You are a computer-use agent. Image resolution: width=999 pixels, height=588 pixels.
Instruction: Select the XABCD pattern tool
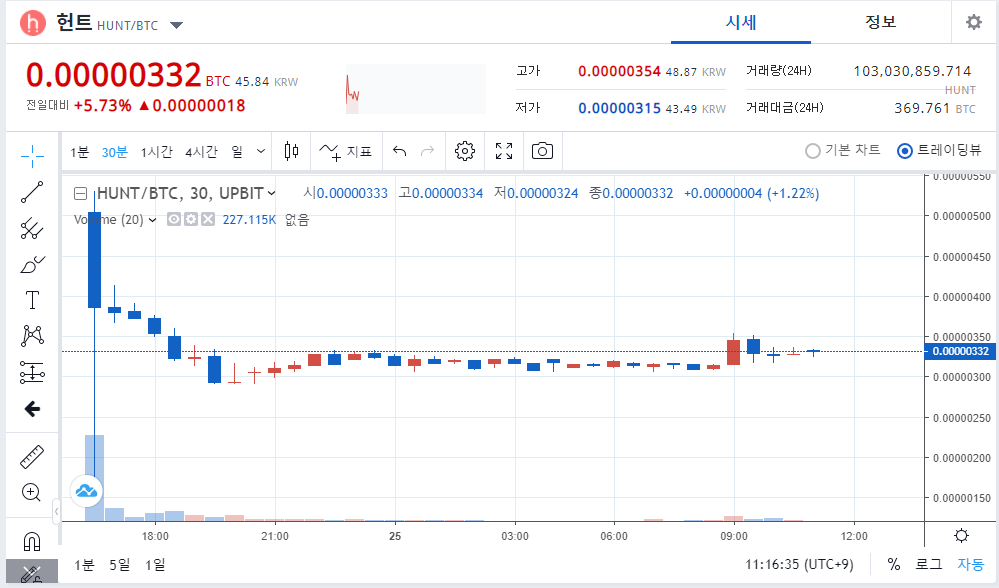pos(32,336)
